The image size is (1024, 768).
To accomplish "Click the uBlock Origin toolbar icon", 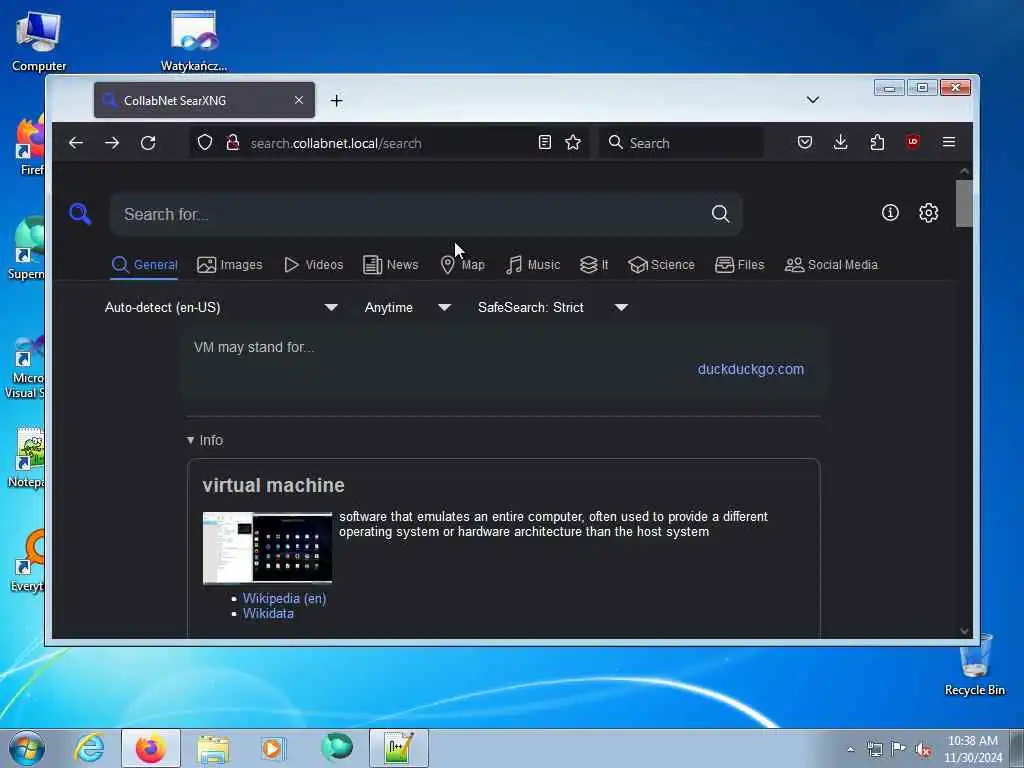I will click(913, 142).
